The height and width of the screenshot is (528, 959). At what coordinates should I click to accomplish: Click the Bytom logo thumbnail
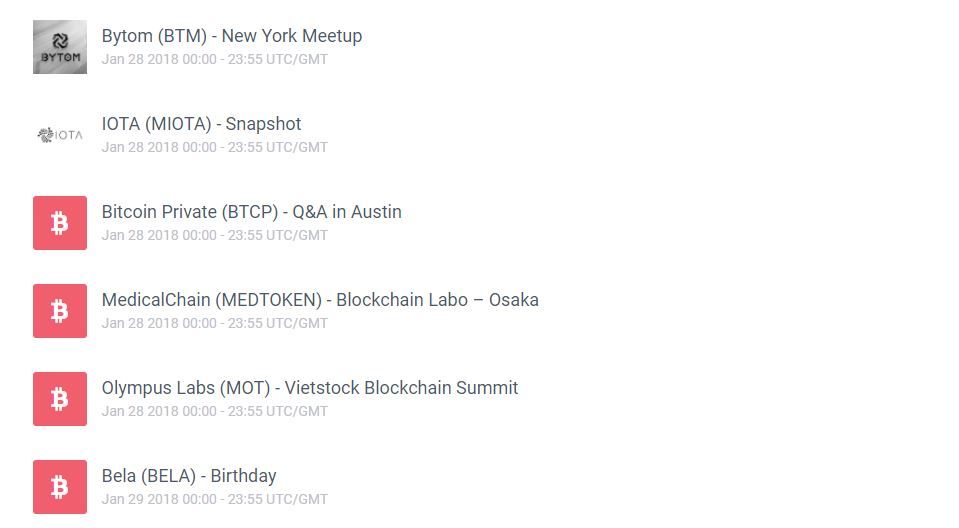(60, 47)
